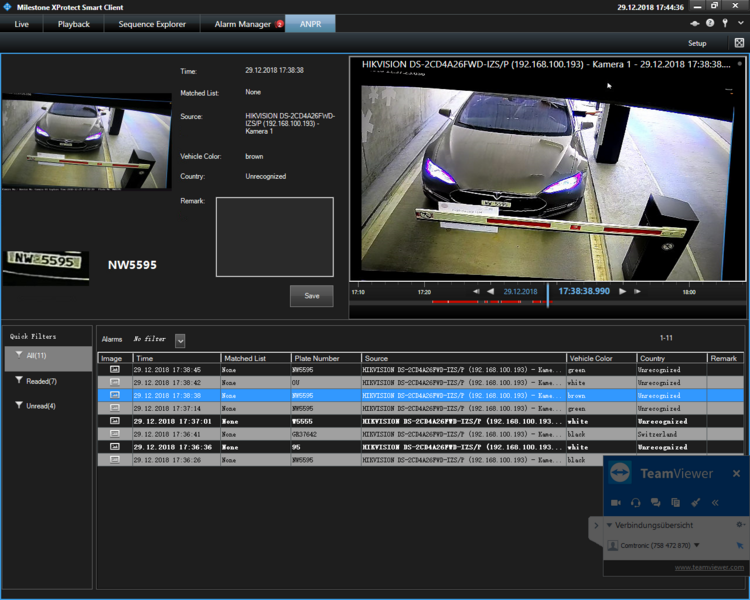750x600 pixels.
Task: Click image icon of selected 17:38:38 row
Action: (x=115, y=395)
